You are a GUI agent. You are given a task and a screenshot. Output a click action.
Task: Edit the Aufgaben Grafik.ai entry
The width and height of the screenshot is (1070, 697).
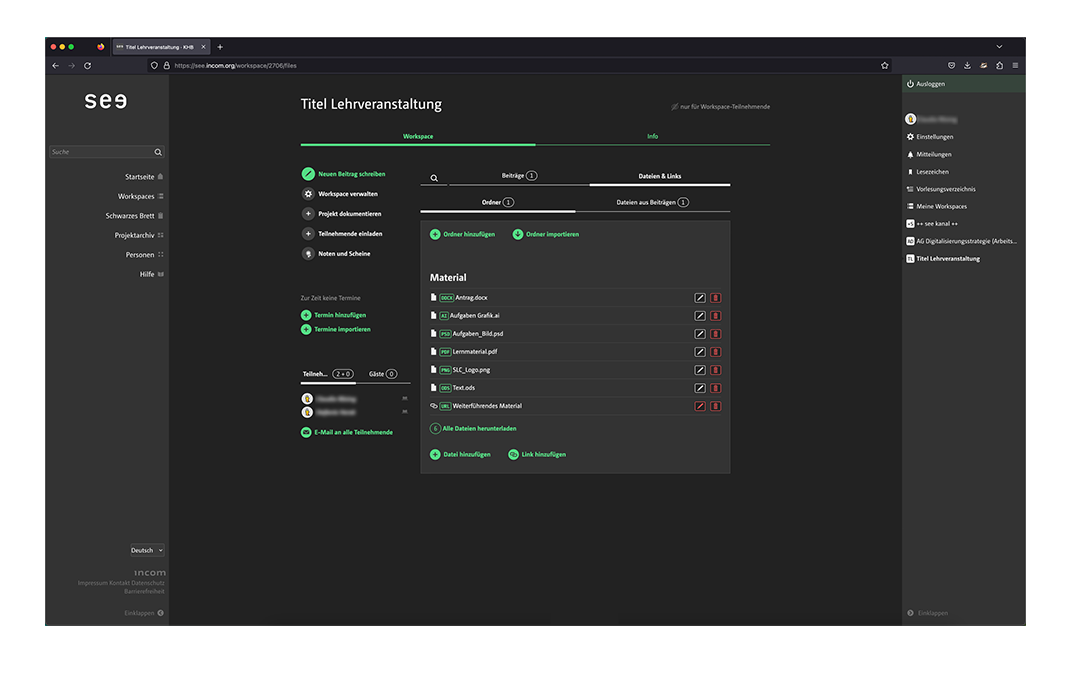(x=699, y=316)
